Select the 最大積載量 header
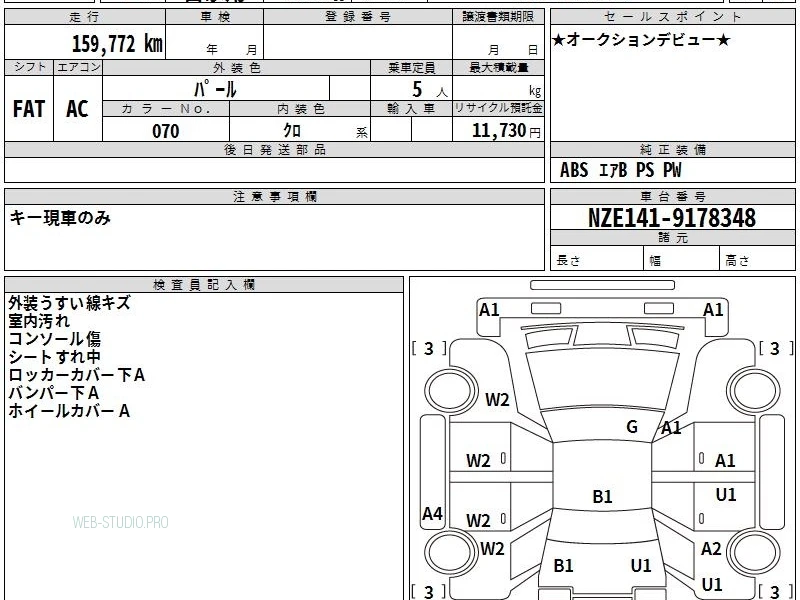 pyautogui.click(x=498, y=68)
